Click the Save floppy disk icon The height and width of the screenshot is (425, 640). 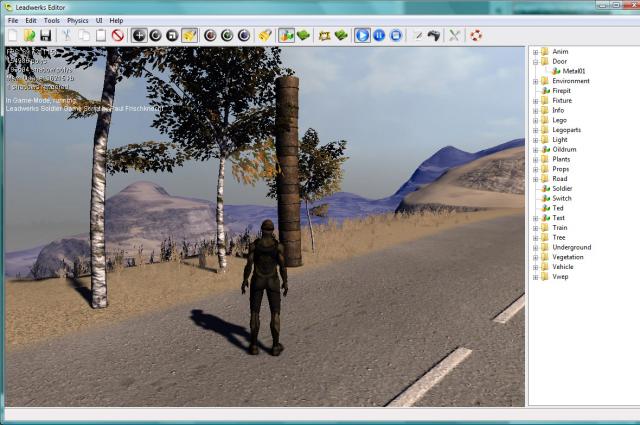pyautogui.click(x=46, y=35)
